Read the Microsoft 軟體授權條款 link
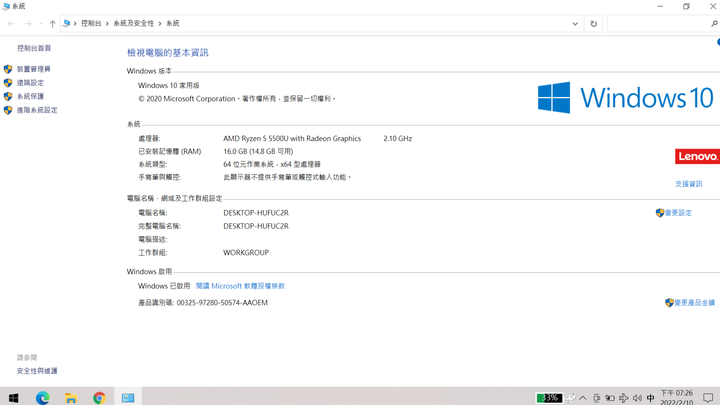 (x=240, y=286)
